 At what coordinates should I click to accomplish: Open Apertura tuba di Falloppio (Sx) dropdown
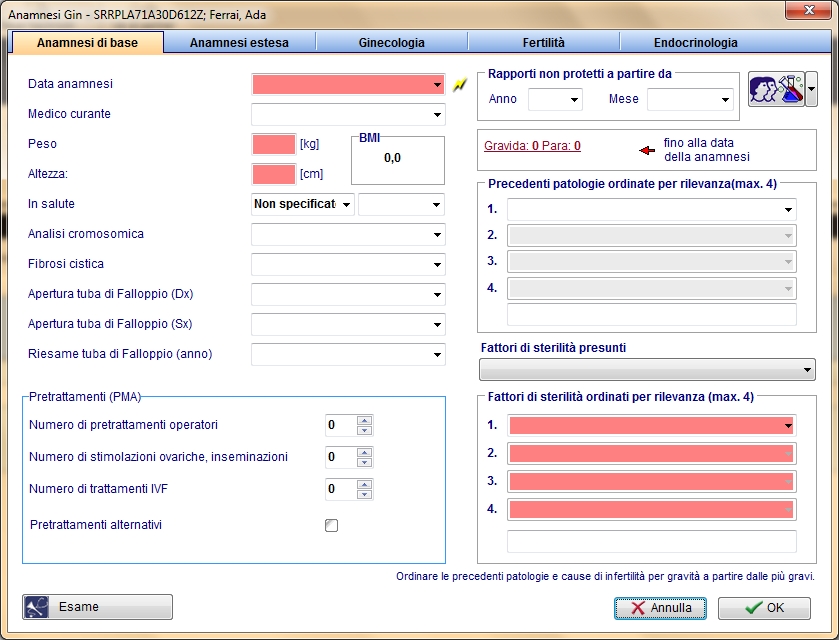437,324
